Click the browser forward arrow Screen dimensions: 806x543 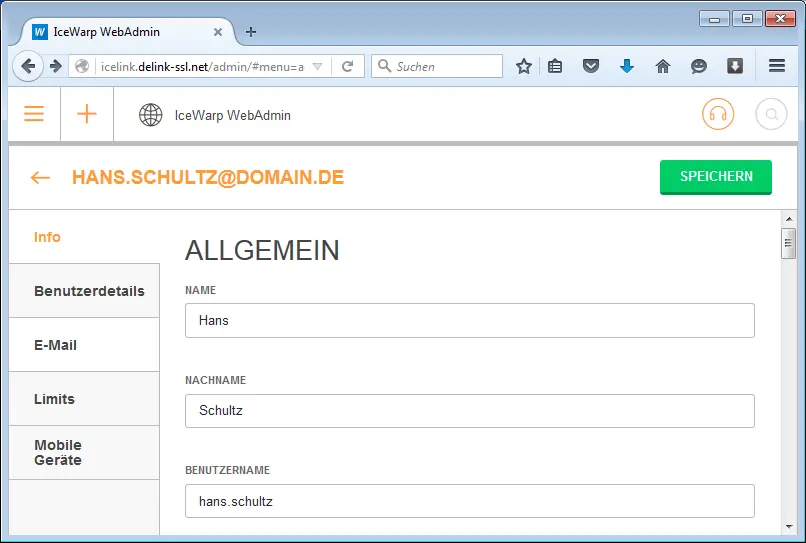(x=56, y=66)
